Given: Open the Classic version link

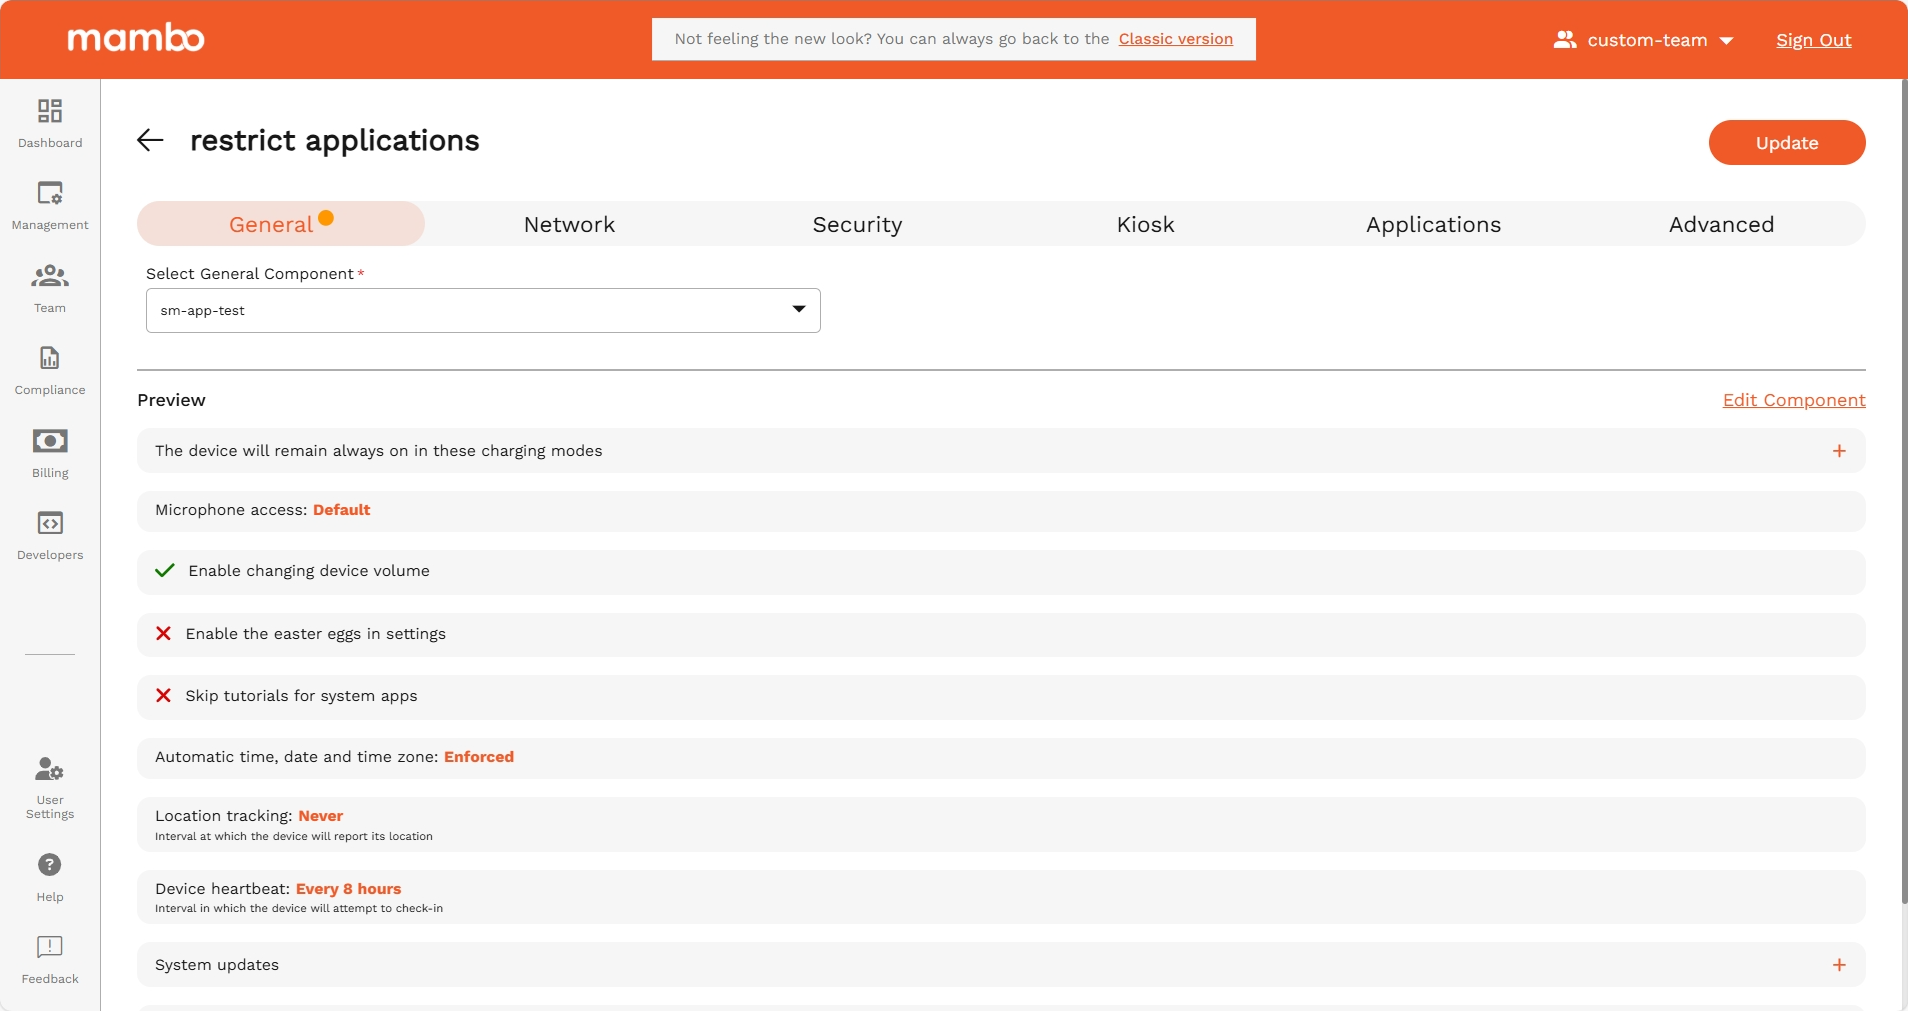Looking at the screenshot, I should coord(1175,39).
